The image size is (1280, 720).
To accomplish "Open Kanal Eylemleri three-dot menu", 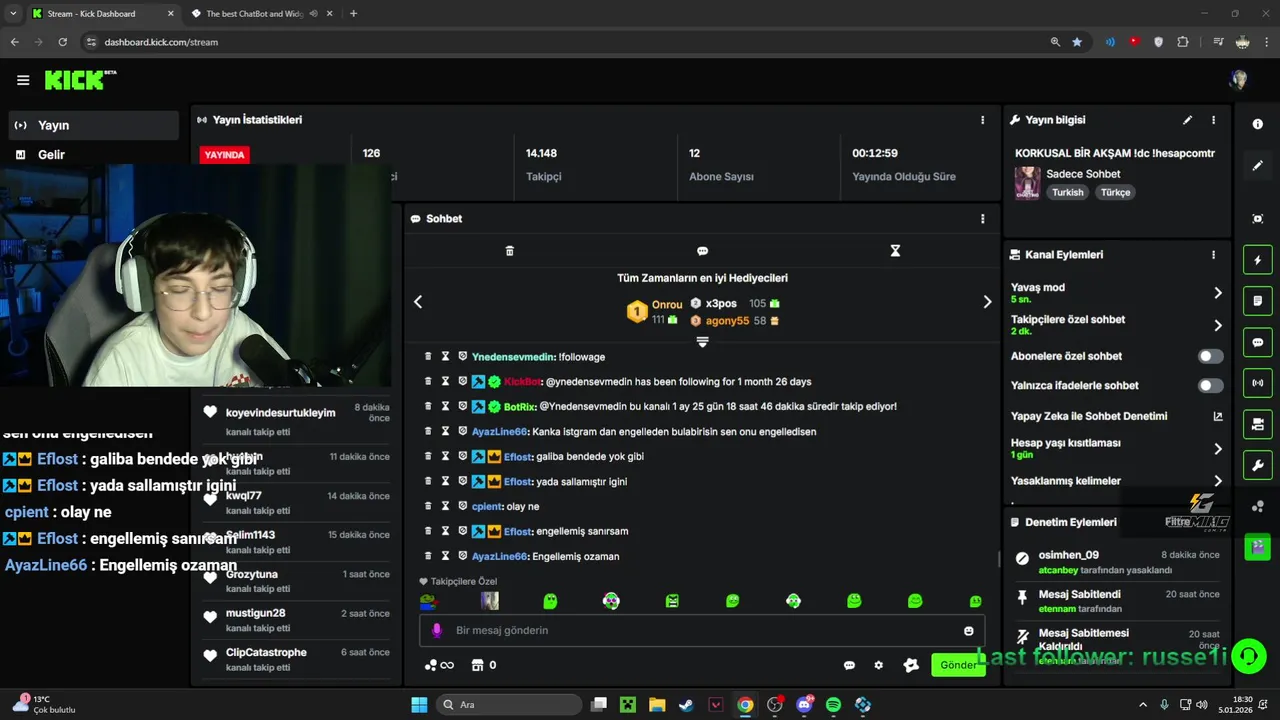I will coord(1213,255).
